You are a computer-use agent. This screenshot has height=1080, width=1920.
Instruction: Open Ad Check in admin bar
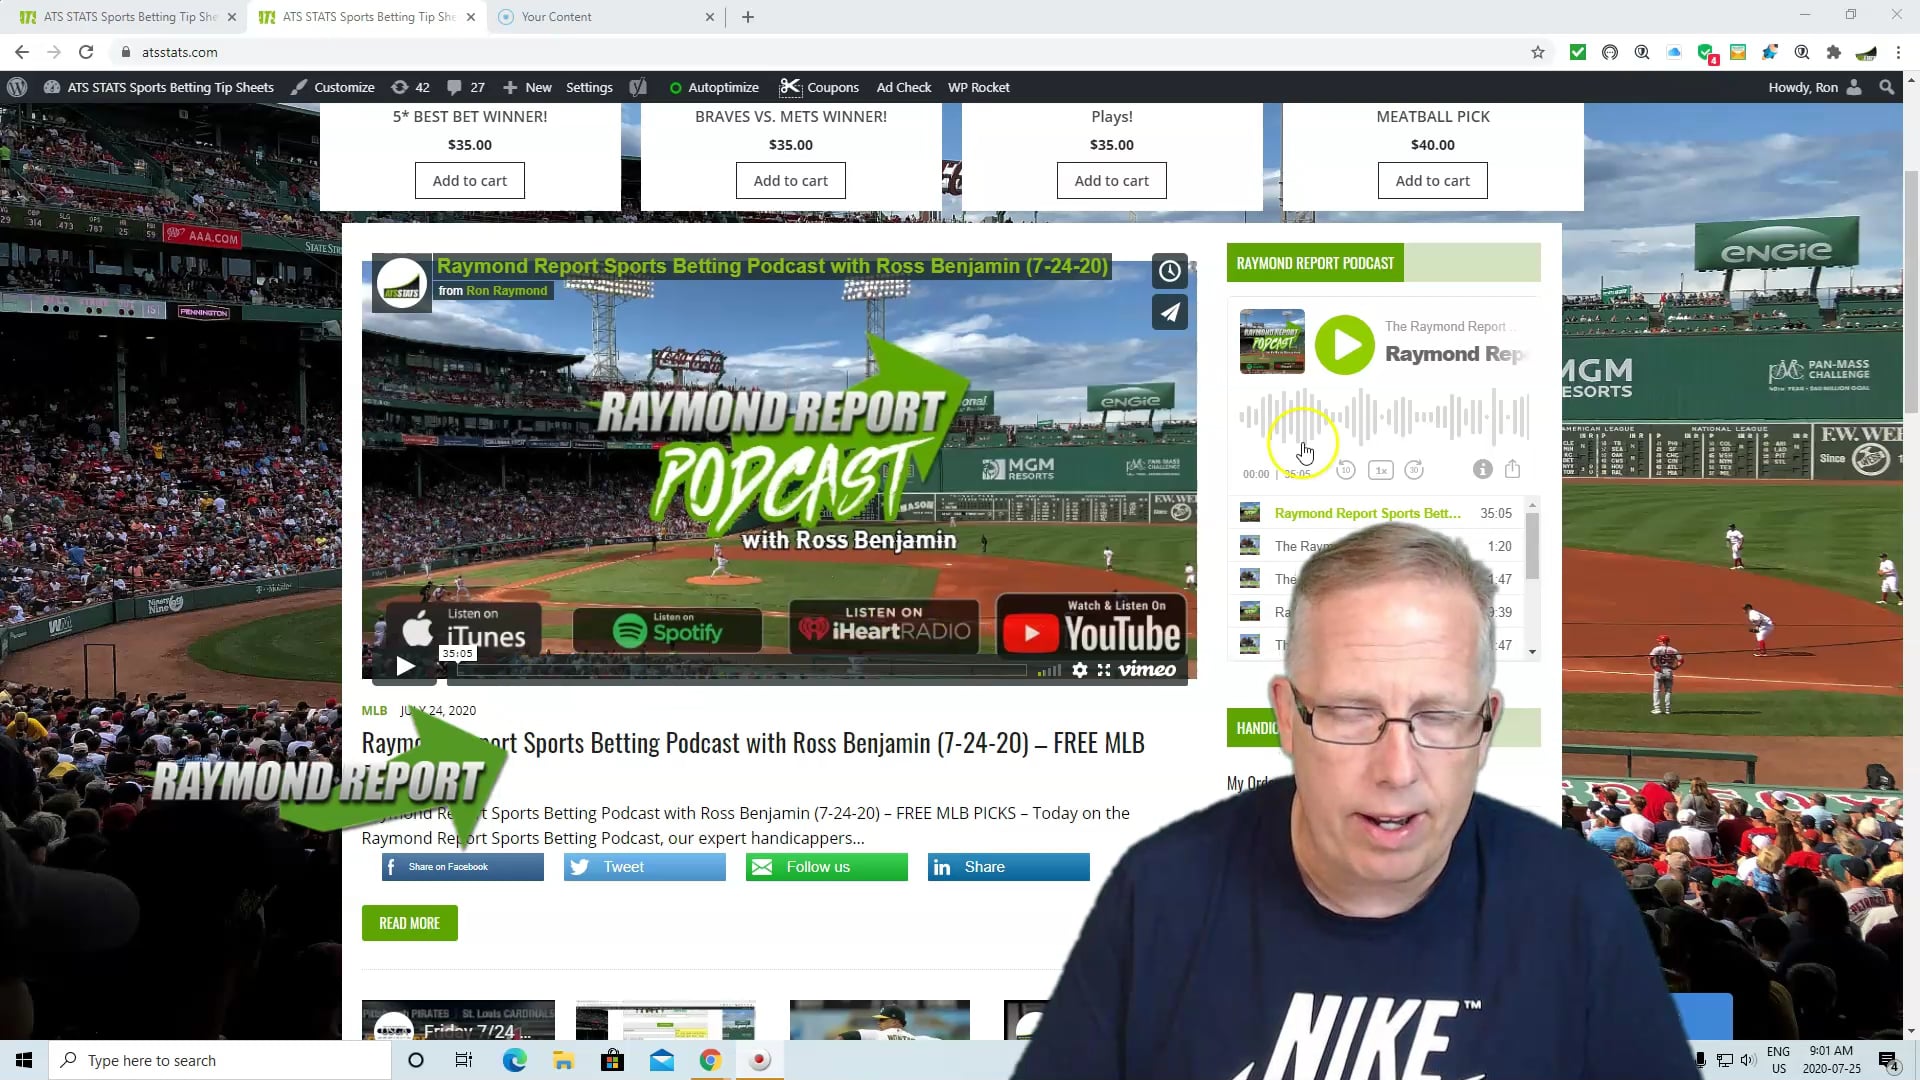(x=904, y=87)
